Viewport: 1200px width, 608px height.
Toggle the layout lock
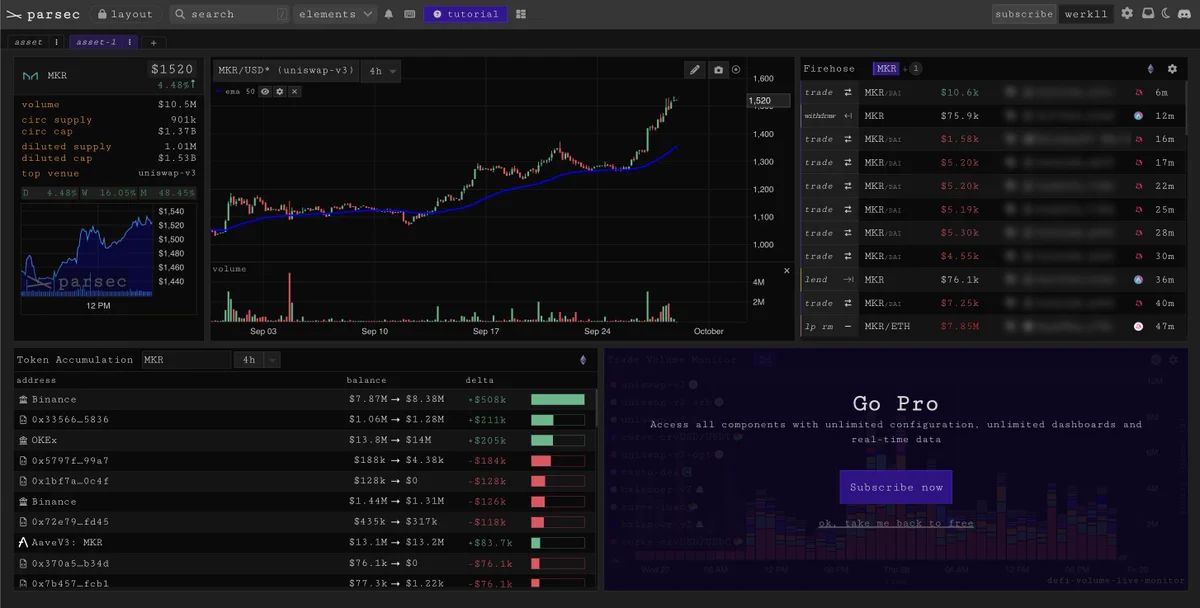126,14
